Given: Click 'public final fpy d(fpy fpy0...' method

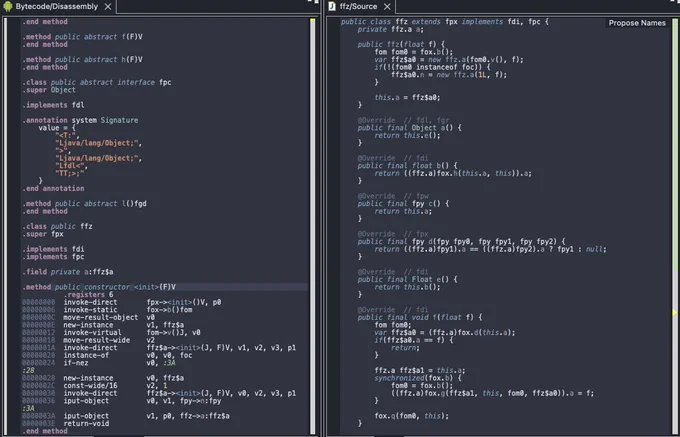Looking at the screenshot, I should point(461,241).
